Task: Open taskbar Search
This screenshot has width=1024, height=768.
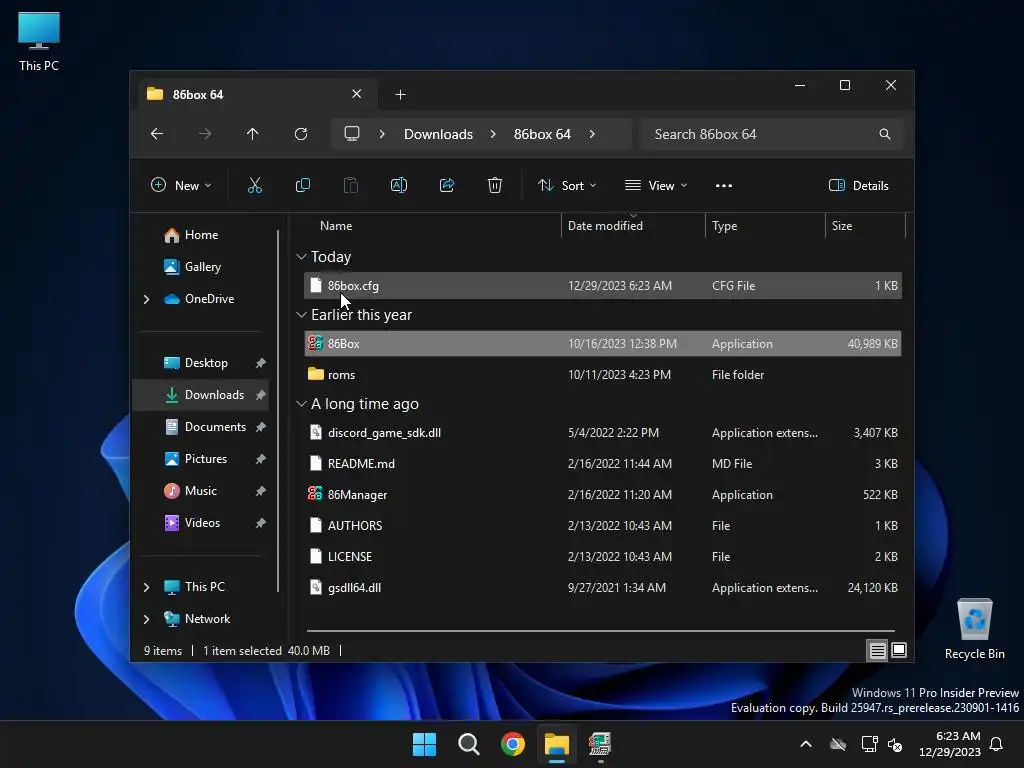Action: (469, 744)
